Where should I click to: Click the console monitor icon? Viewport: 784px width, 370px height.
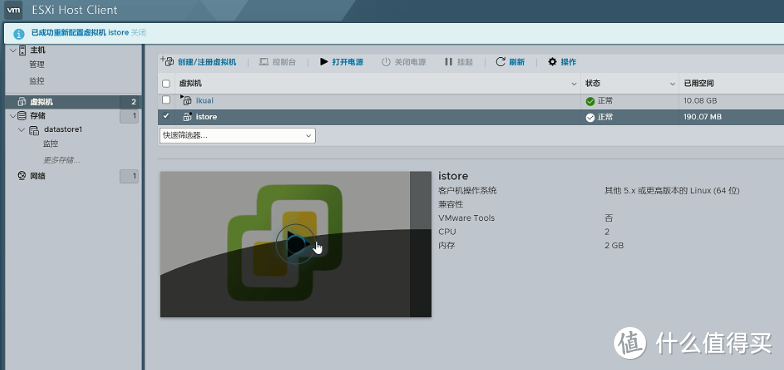pos(264,62)
